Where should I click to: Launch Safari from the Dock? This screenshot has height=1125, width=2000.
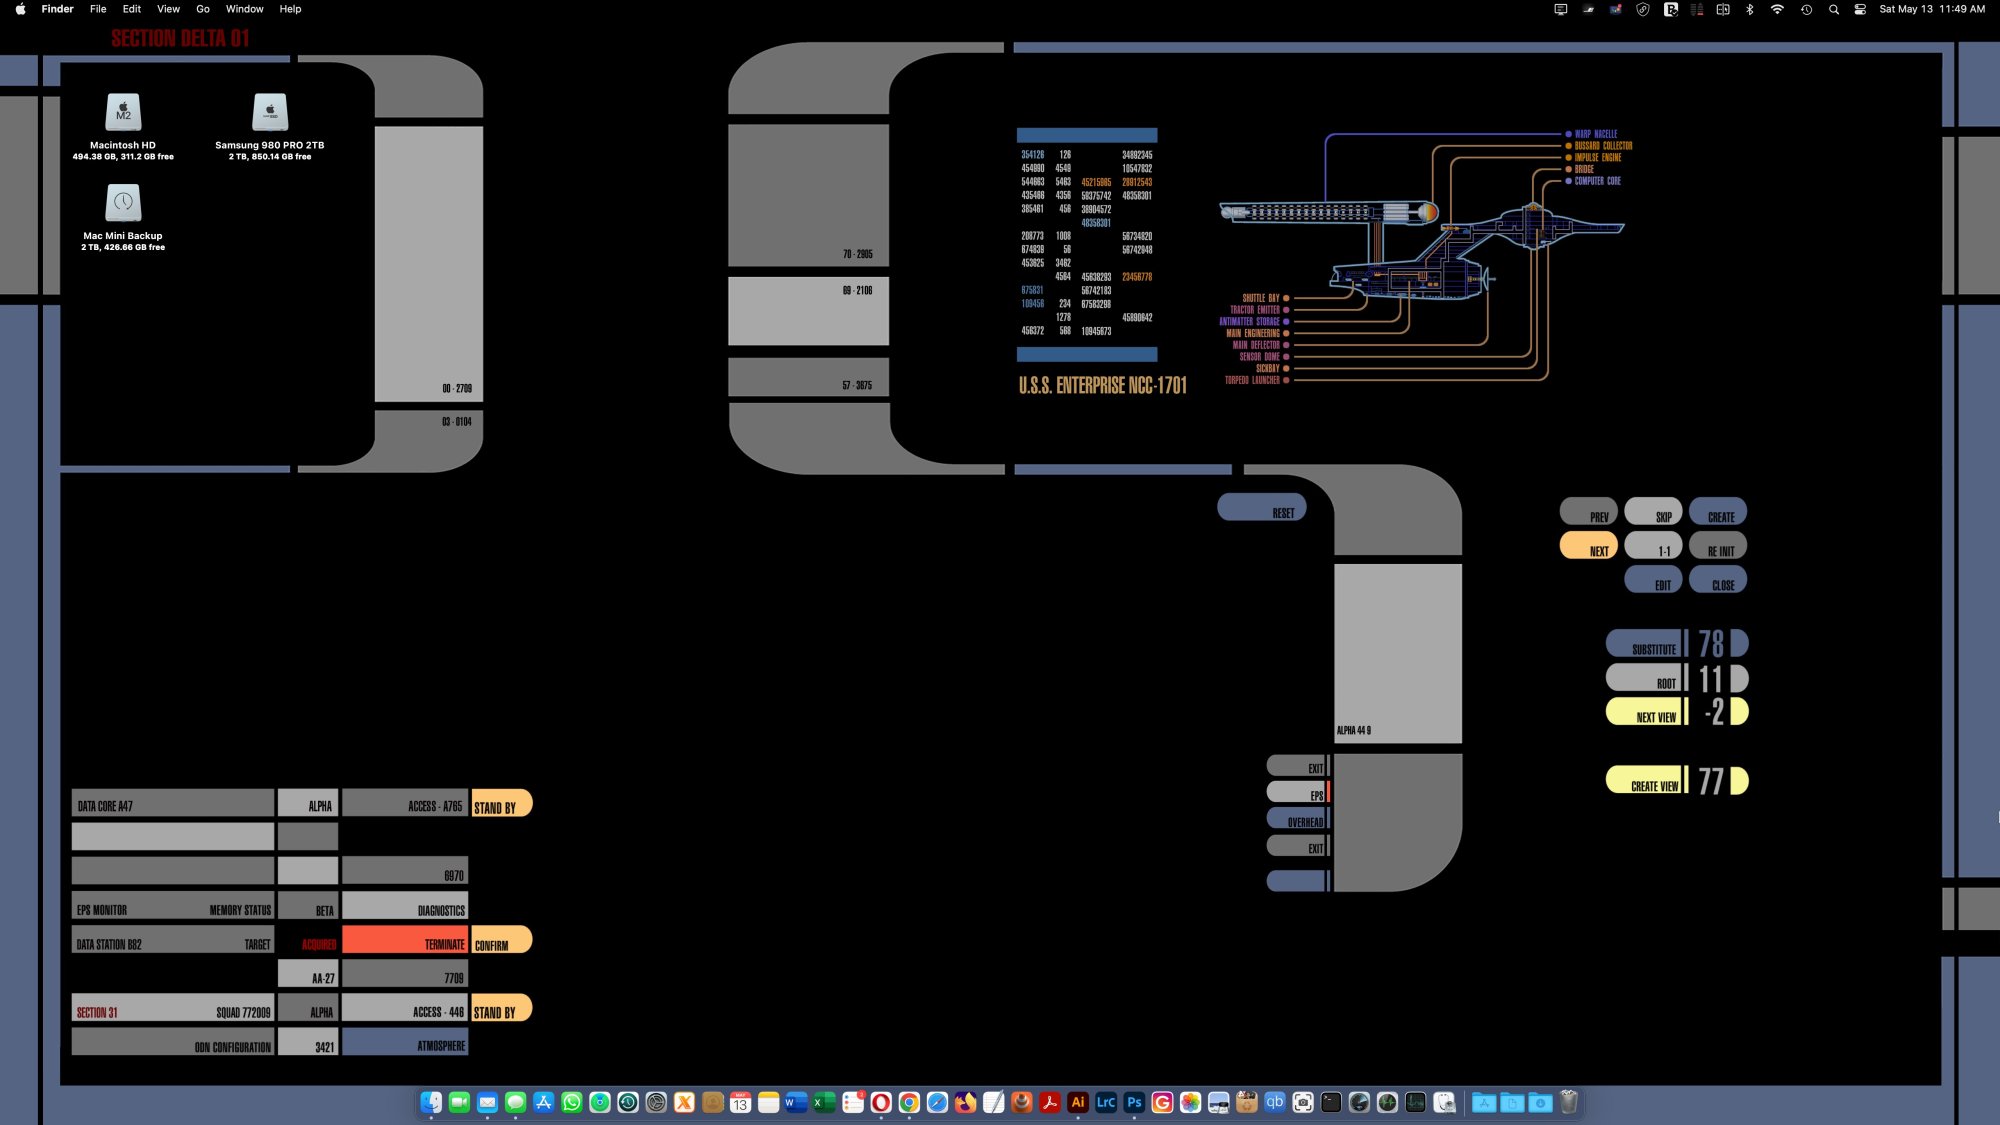click(x=937, y=1102)
